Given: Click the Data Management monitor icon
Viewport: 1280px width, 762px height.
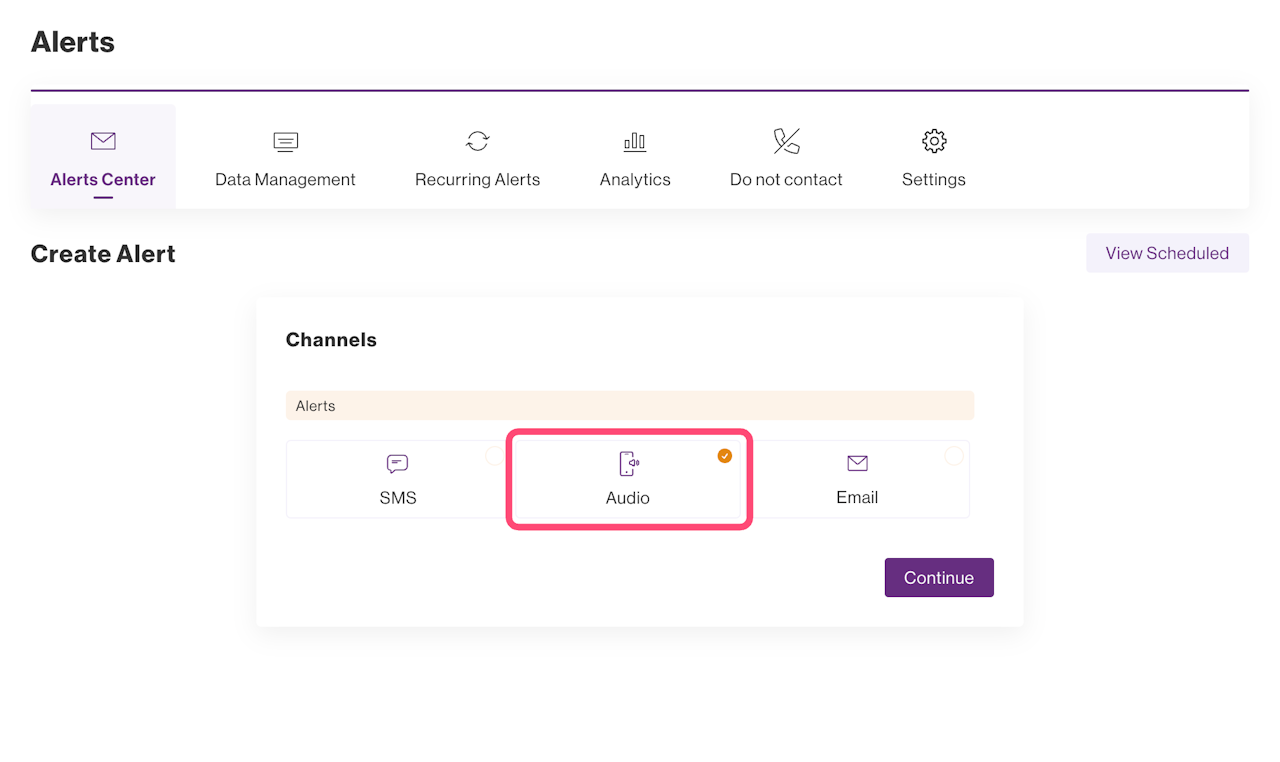Looking at the screenshot, I should pyautogui.click(x=285, y=142).
